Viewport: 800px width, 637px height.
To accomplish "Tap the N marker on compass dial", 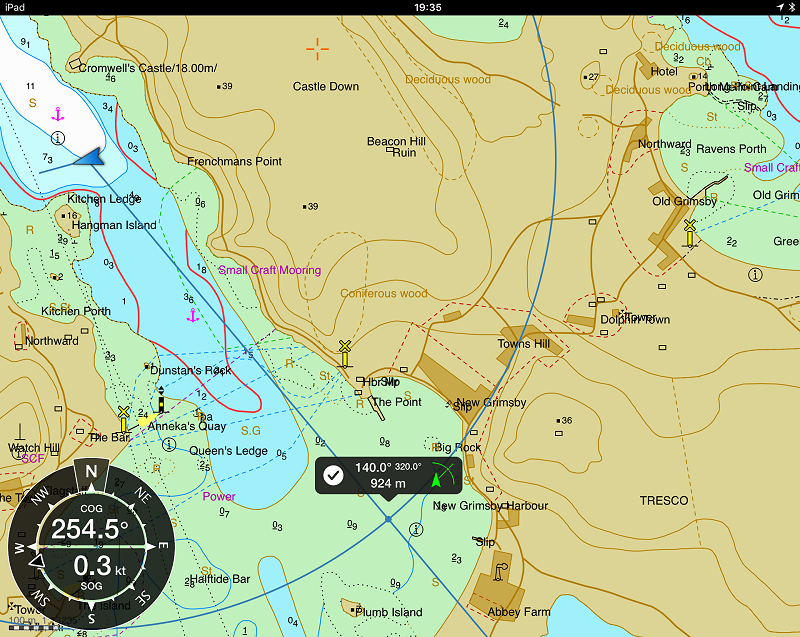I will [x=91, y=471].
